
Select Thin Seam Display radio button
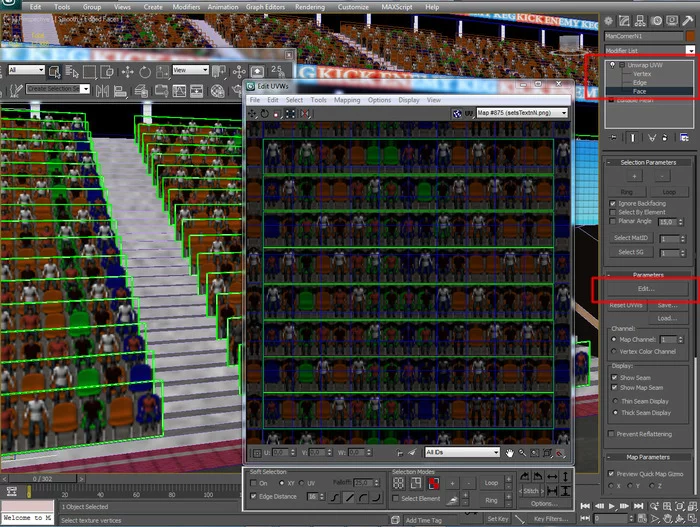pos(615,401)
